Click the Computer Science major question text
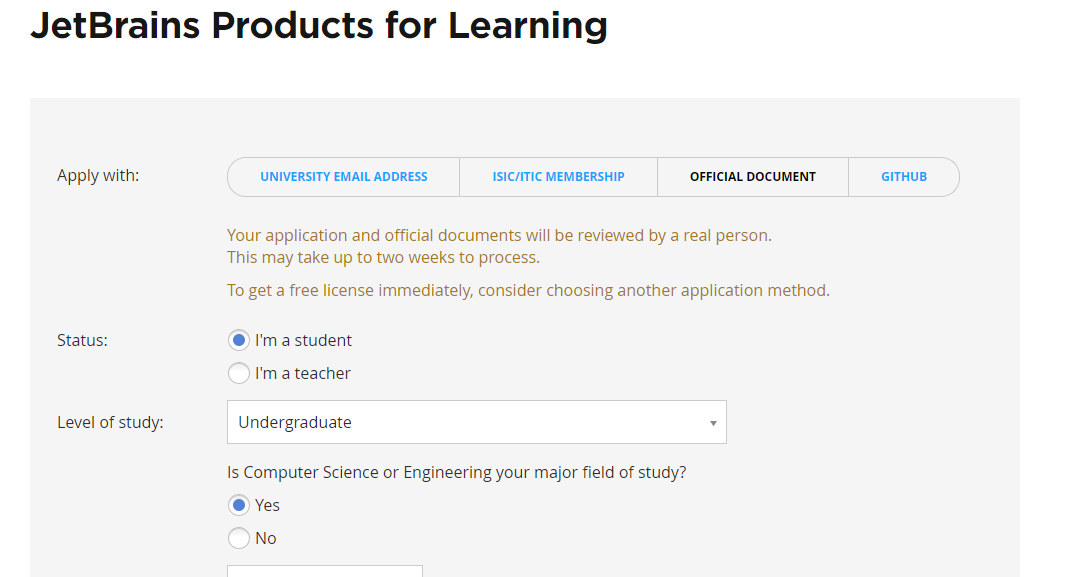Screen dimensions: 1086x577 click(x=457, y=472)
